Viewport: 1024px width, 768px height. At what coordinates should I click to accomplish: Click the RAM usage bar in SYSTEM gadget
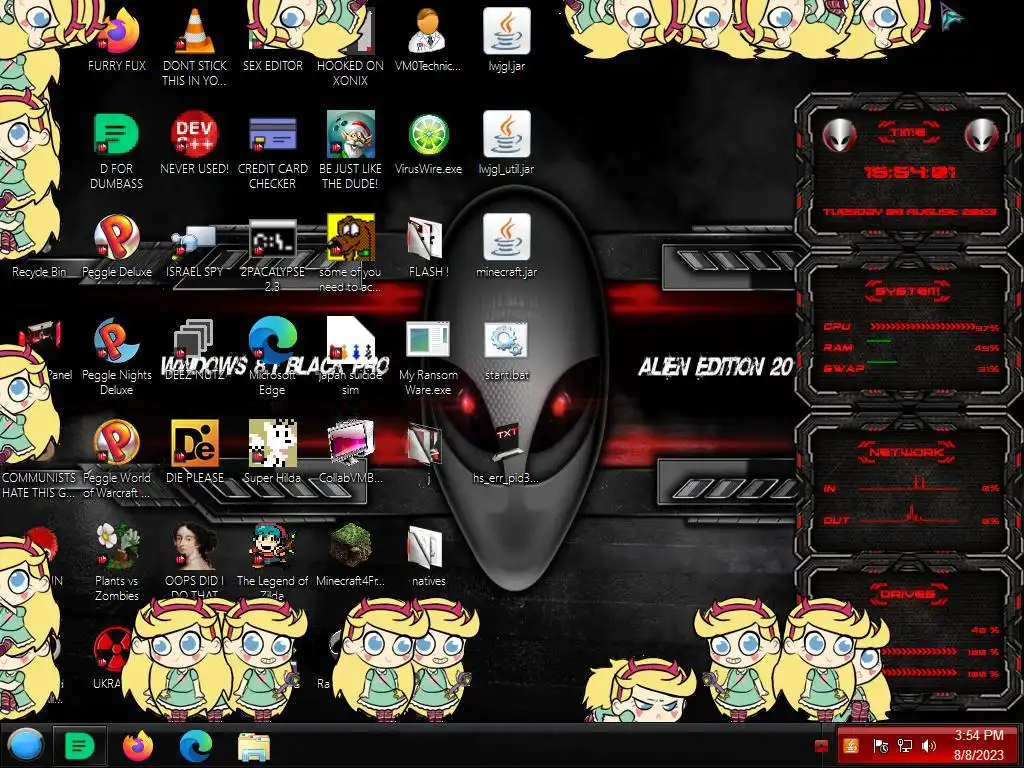click(x=879, y=341)
